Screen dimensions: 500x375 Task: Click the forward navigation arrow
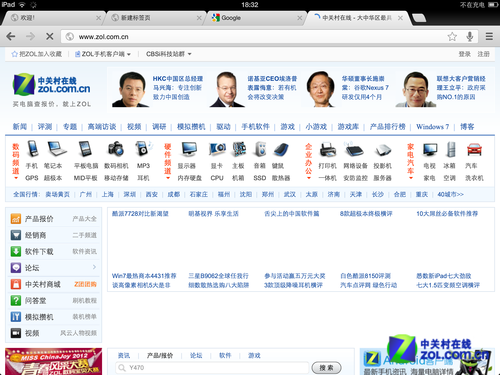click(30, 36)
